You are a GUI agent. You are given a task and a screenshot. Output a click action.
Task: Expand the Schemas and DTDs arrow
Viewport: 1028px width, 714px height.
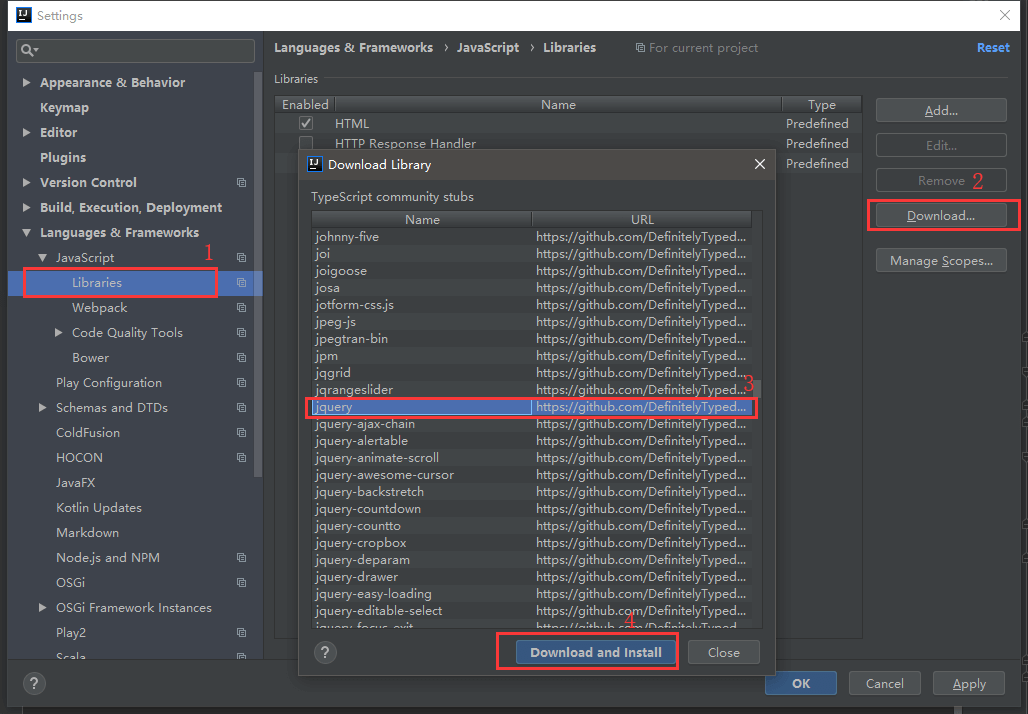pyautogui.click(x=43, y=408)
